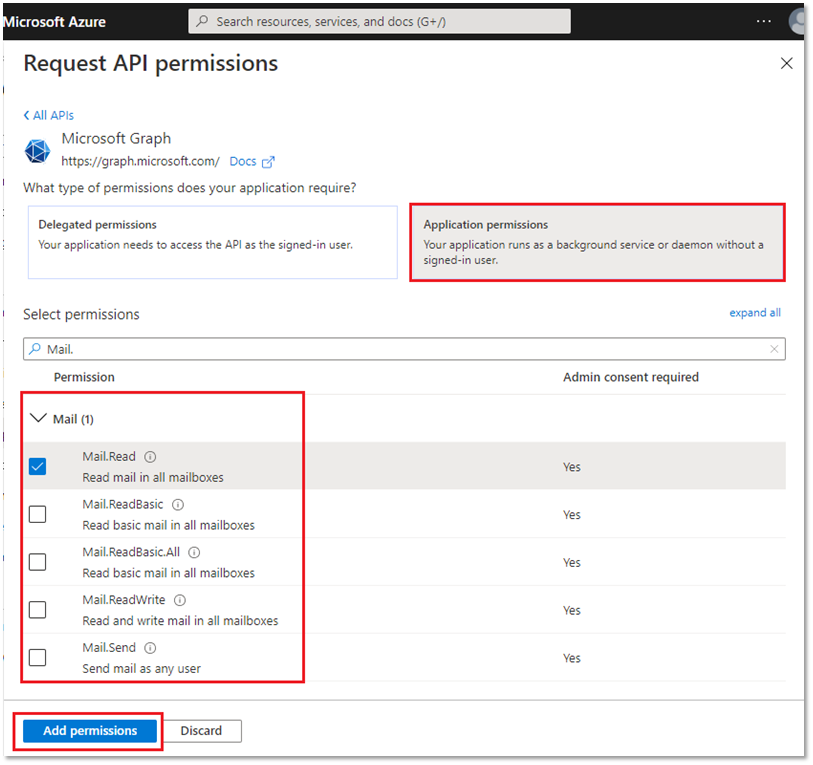This screenshot has height=765, width=813.
Task: Select the Application permissions option
Action: point(597,242)
